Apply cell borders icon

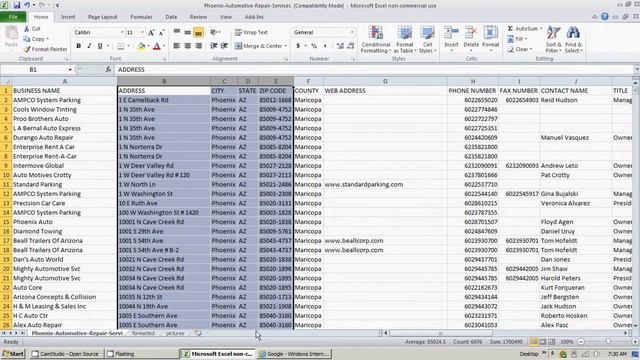[x=120, y=46]
